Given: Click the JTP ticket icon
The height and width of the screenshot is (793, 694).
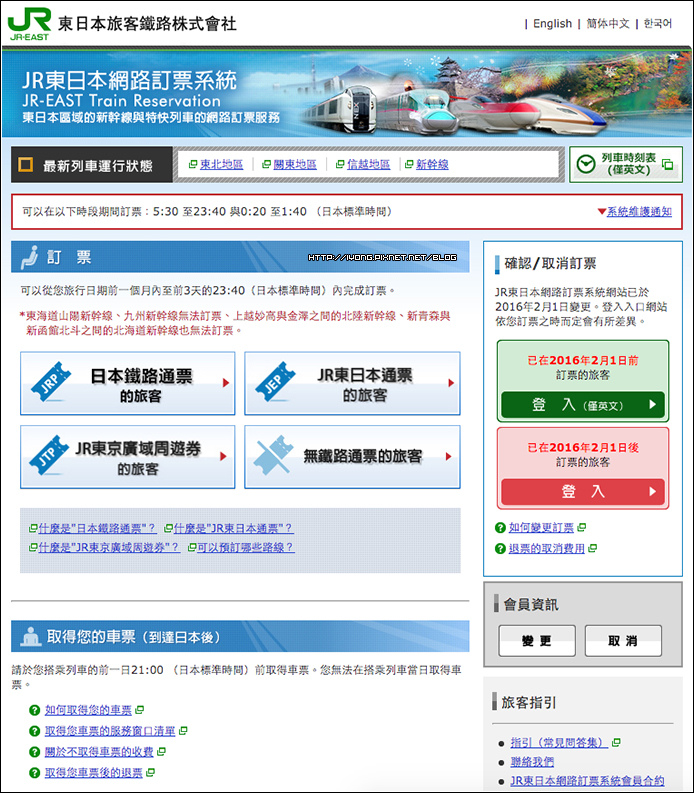Looking at the screenshot, I should (x=49, y=455).
